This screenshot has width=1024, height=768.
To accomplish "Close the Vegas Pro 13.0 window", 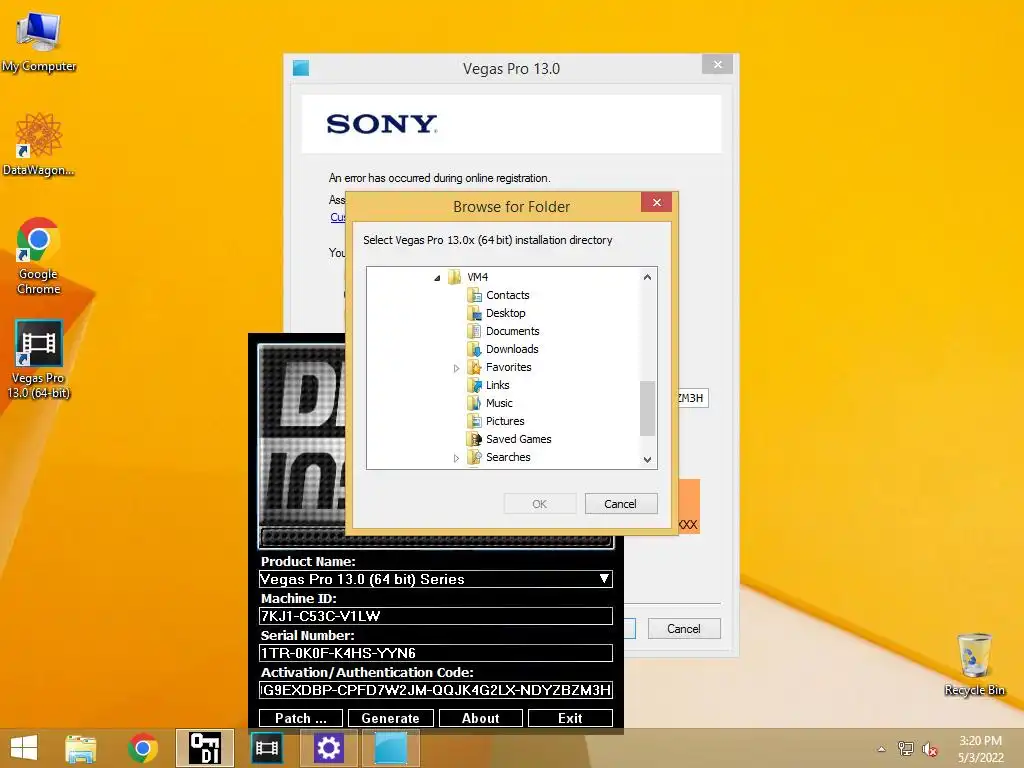I will pyautogui.click(x=718, y=64).
